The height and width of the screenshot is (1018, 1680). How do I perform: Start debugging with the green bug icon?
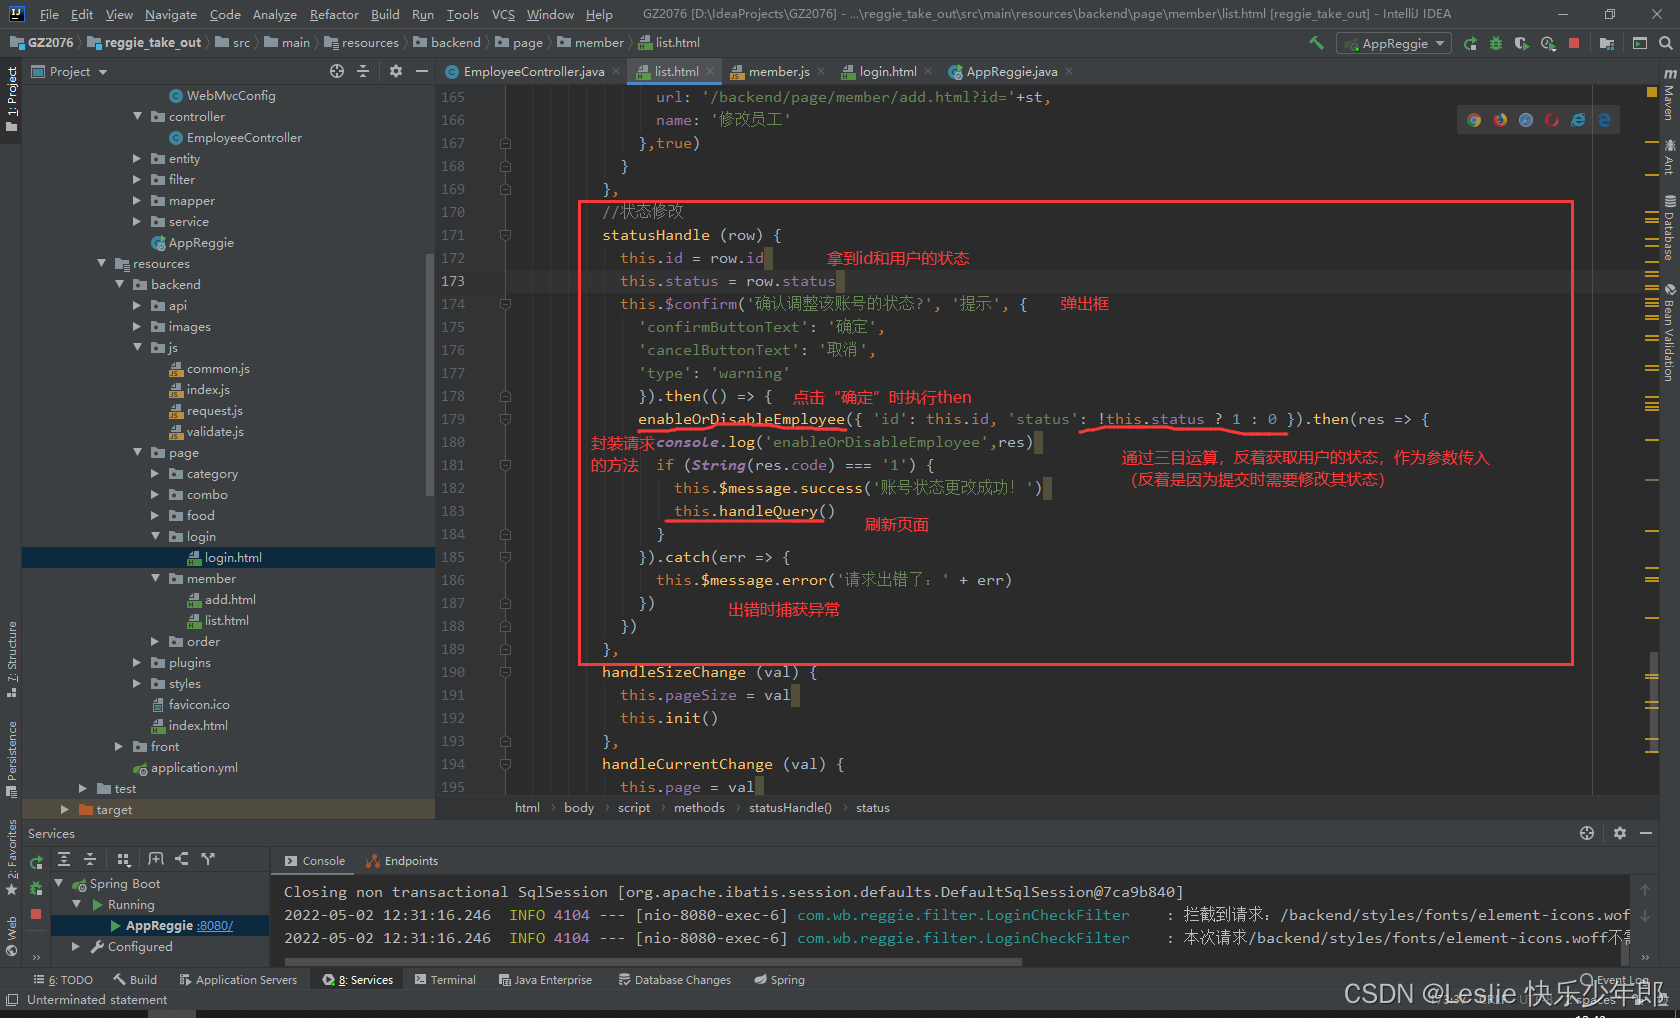click(1496, 43)
